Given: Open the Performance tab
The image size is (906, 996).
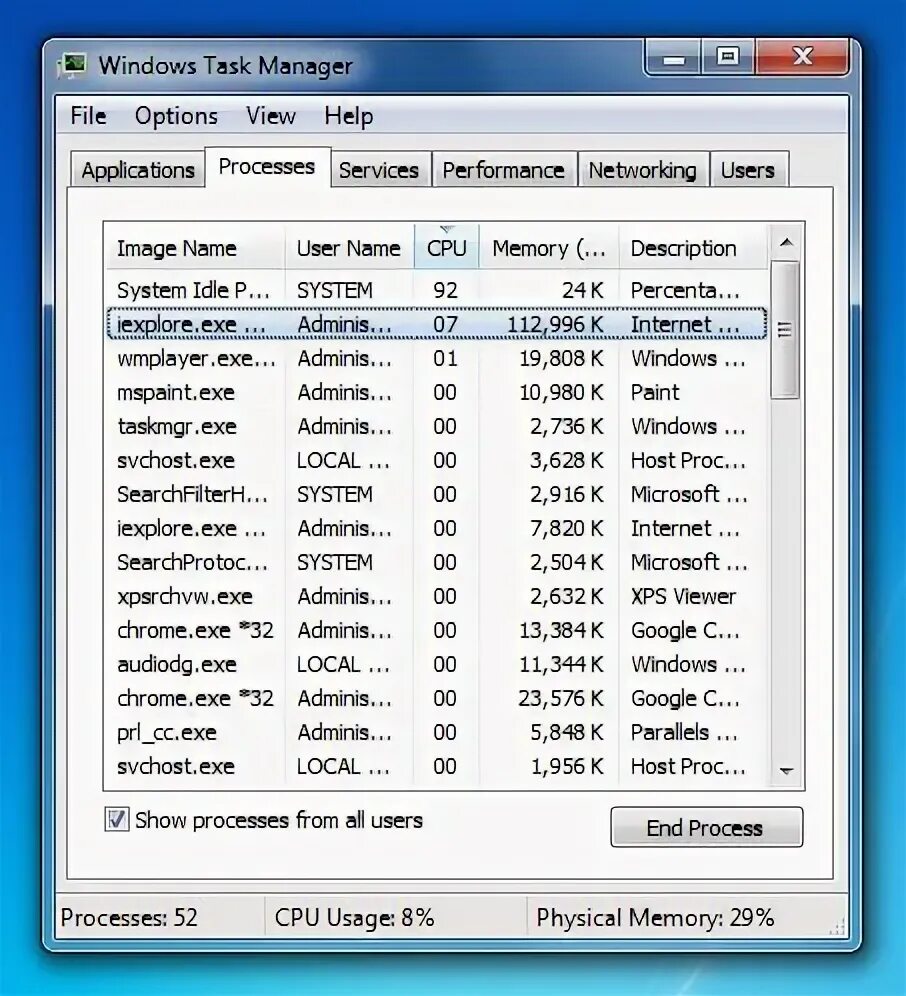Looking at the screenshot, I should coord(503,170).
